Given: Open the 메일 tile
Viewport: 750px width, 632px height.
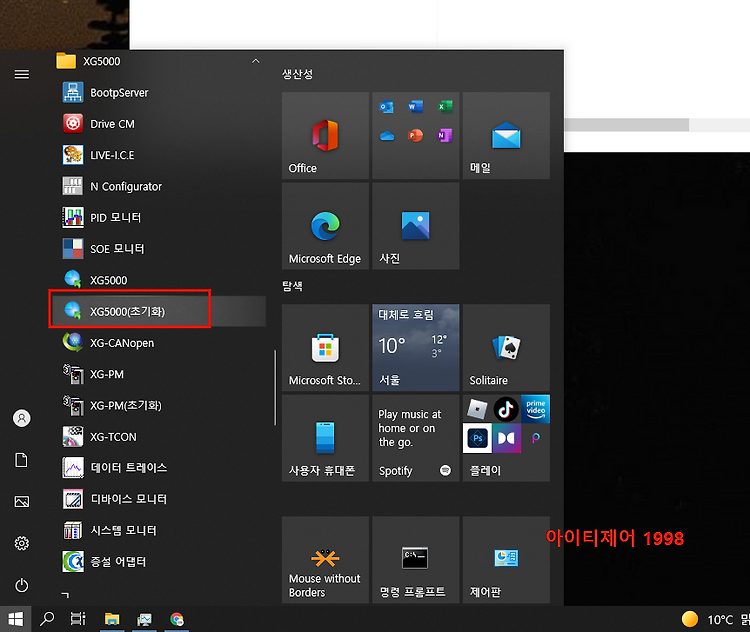Looking at the screenshot, I should pos(506,136).
